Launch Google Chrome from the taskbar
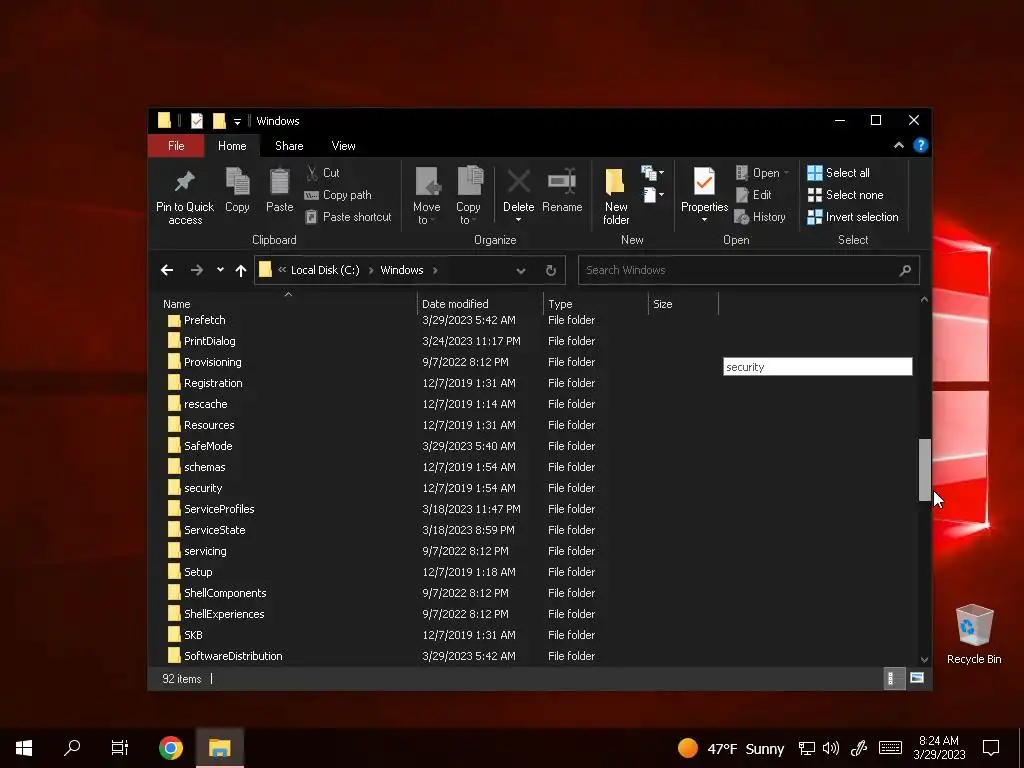Screen dimensions: 1024x768 [170, 748]
